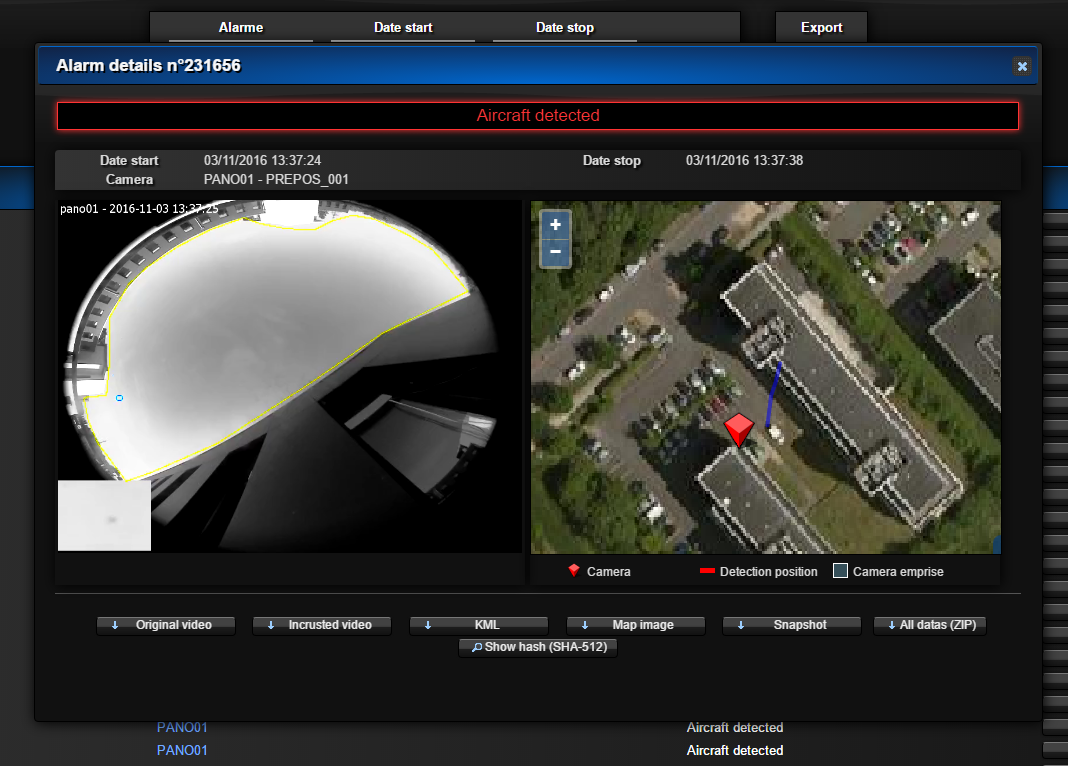The height and width of the screenshot is (766, 1068).
Task: Close the Alarm details dialog
Action: click(1022, 66)
